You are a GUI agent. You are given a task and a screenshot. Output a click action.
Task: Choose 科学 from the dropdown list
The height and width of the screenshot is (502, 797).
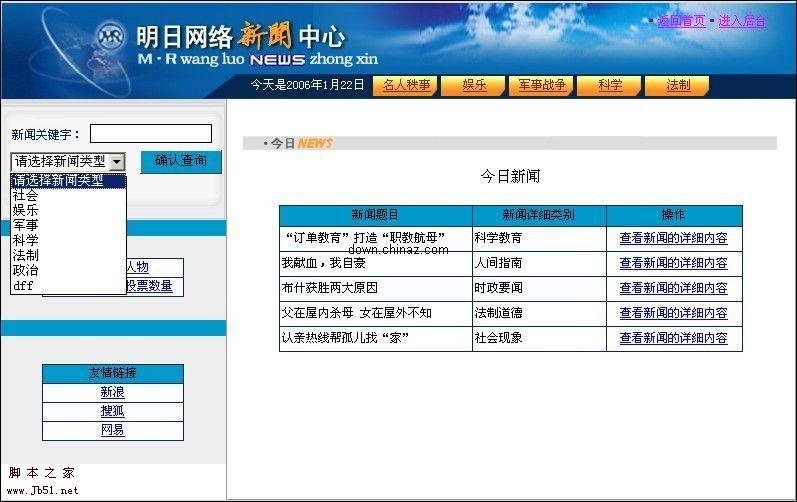tap(68, 240)
